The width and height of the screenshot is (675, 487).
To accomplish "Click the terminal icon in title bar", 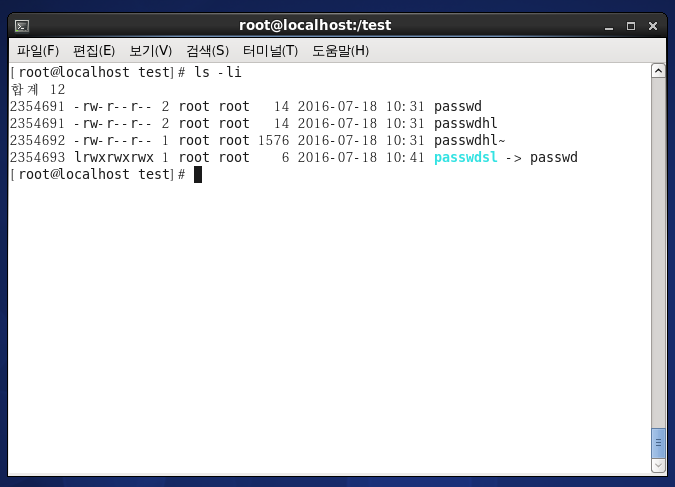I will tap(22, 26).
